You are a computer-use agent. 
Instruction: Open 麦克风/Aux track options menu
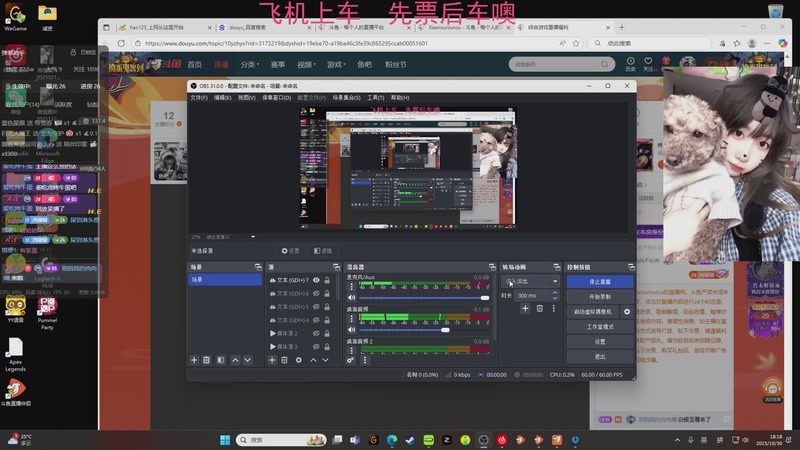351,287
